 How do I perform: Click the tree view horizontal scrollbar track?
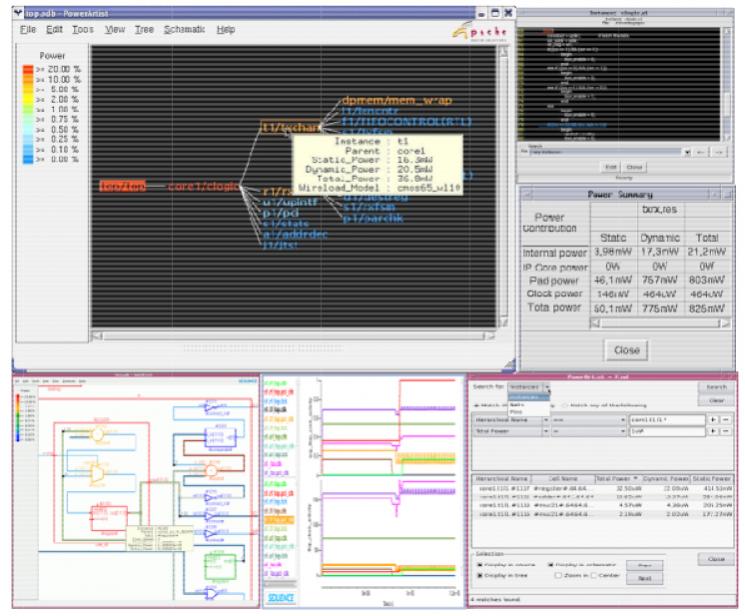[x=293, y=336]
